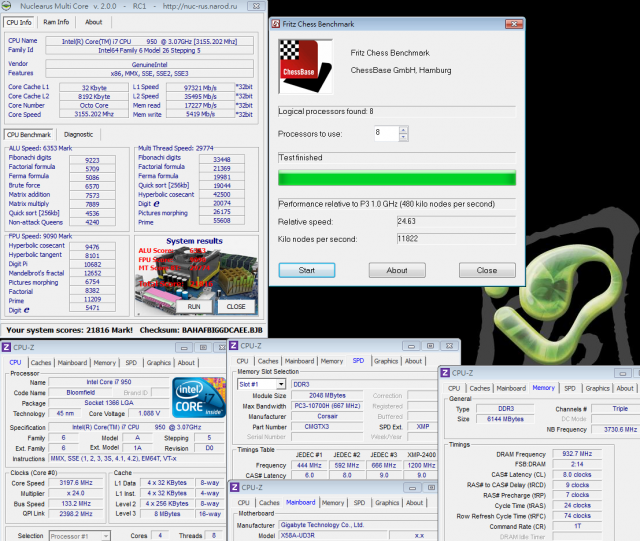Switch to the Diagnostic tab in Nuclearus
The height and width of the screenshot is (541, 640).
click(78, 134)
